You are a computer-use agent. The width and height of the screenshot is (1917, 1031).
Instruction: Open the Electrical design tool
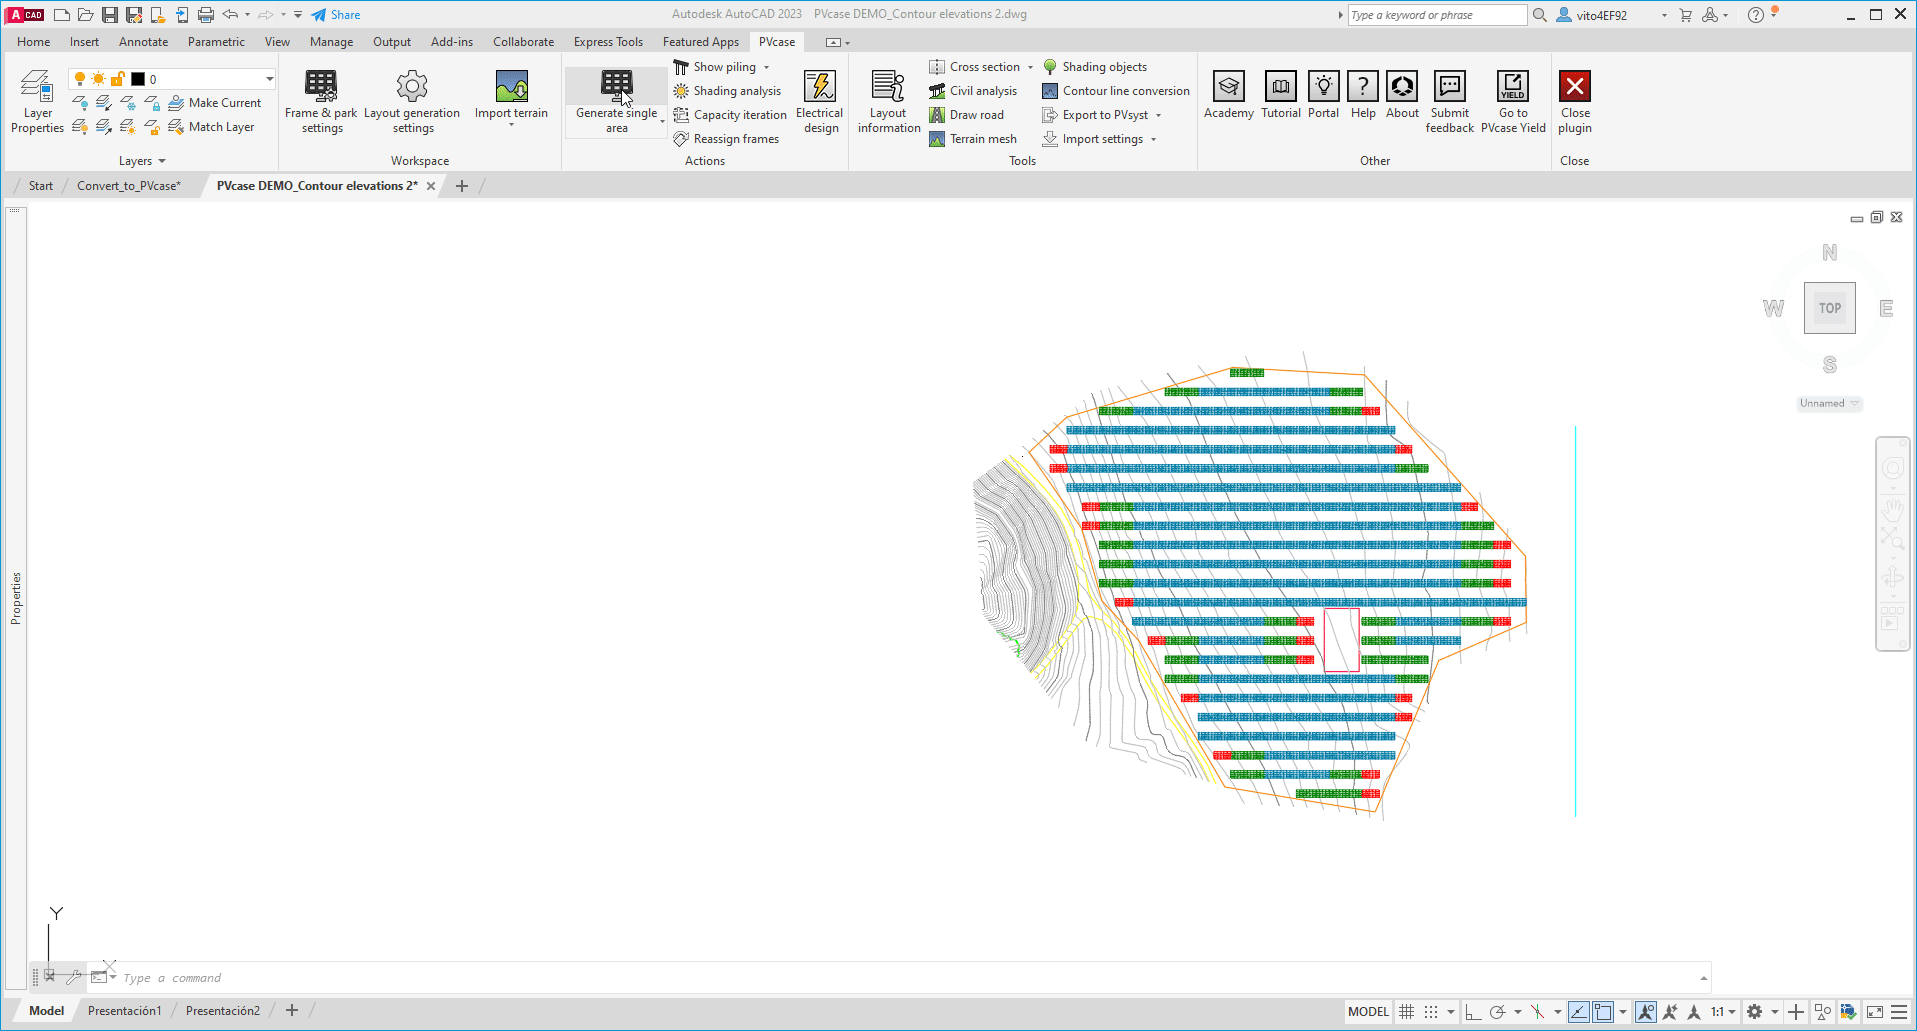coord(819,100)
